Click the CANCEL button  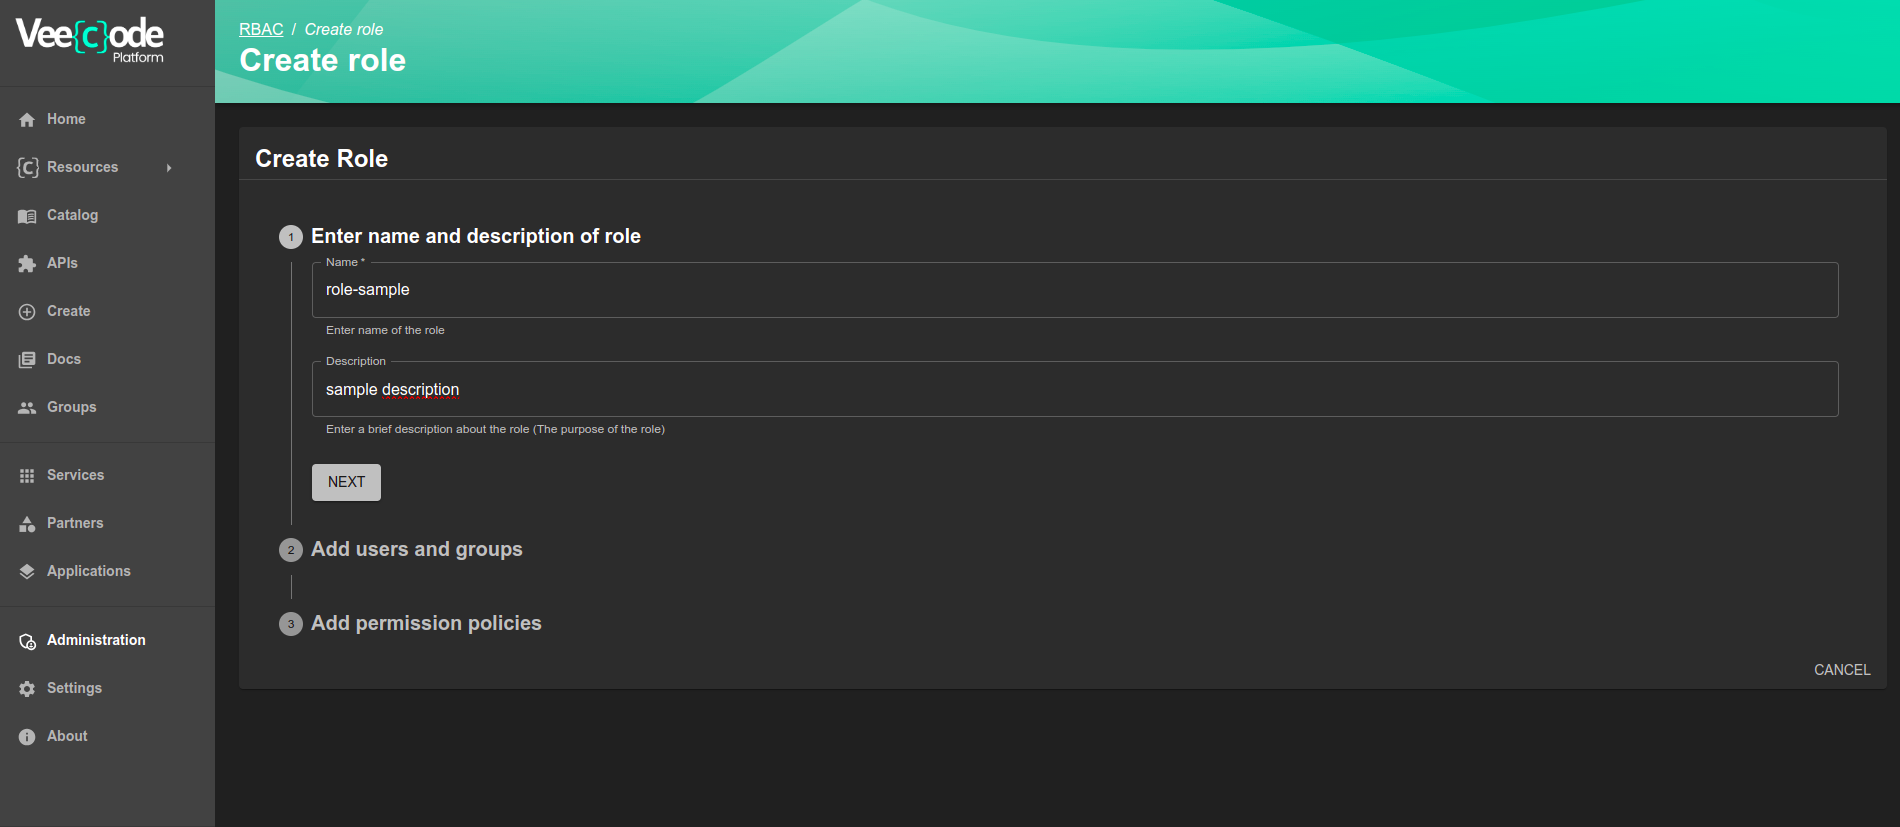pos(1841,670)
